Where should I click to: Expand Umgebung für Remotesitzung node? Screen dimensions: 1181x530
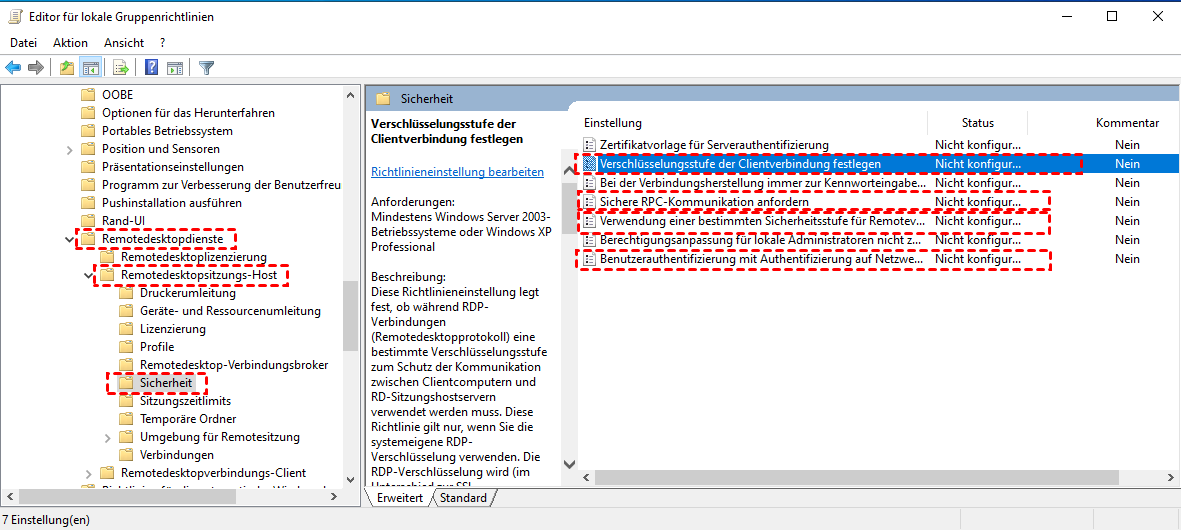click(x=108, y=437)
